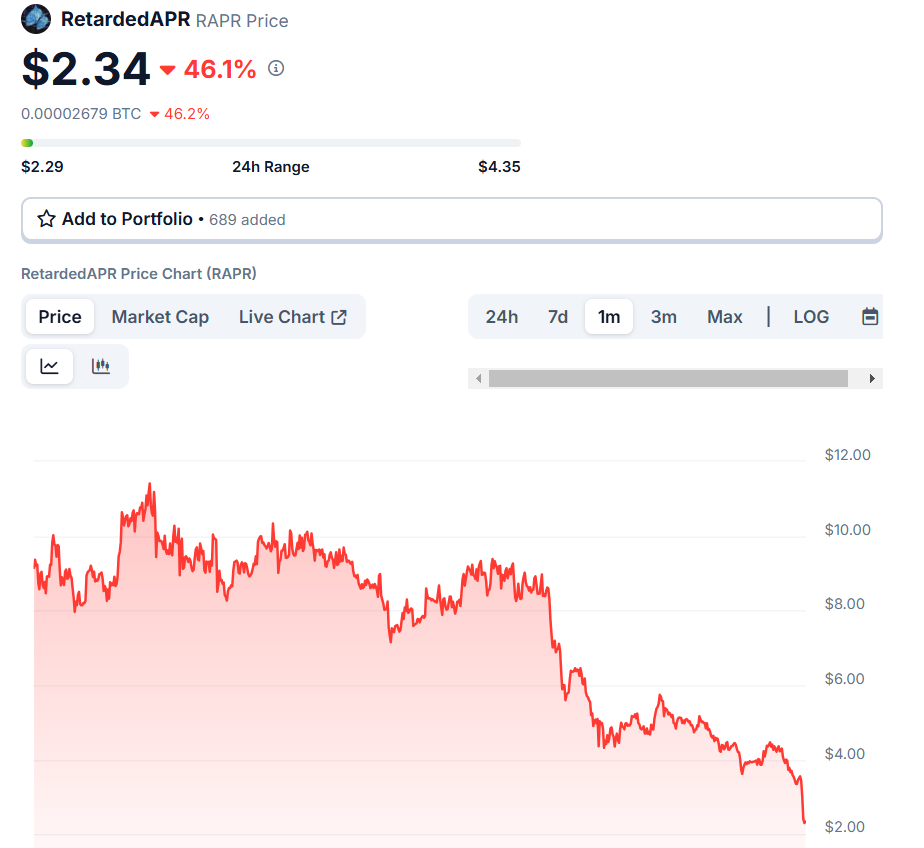
Task: Select the 24h time range
Action: pyautogui.click(x=502, y=317)
